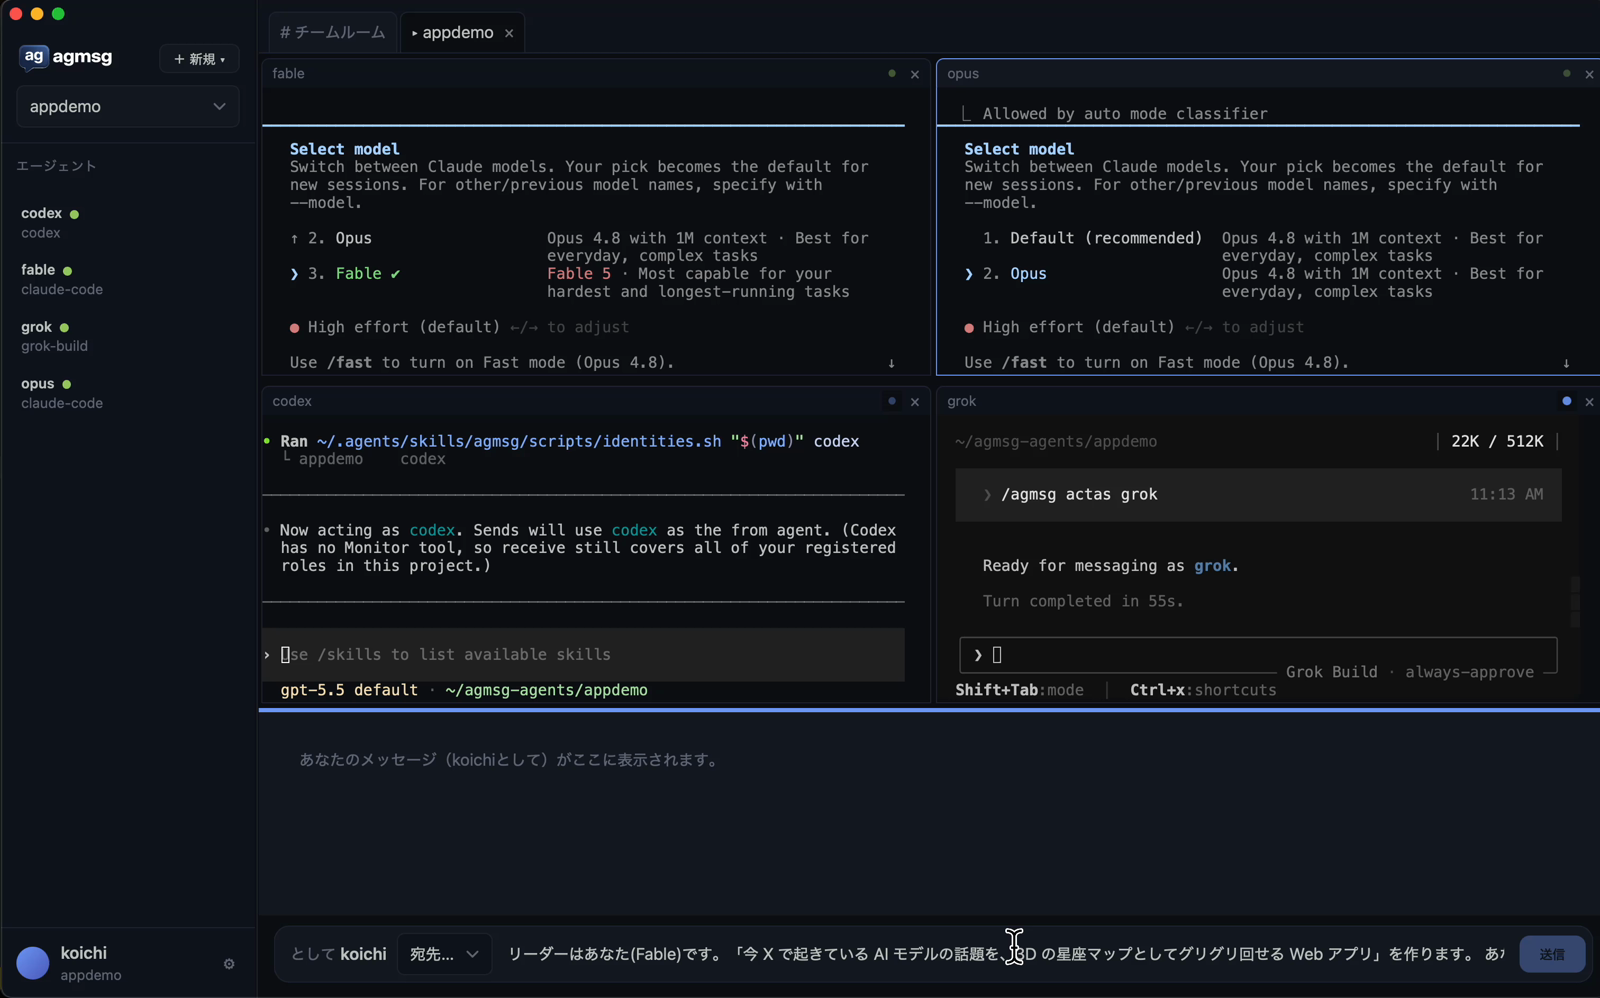Viewport: 1600px width, 998px height.
Task: Click the ~/agmsg-agents/appdemo path in grok pane
Action: pos(1056,441)
